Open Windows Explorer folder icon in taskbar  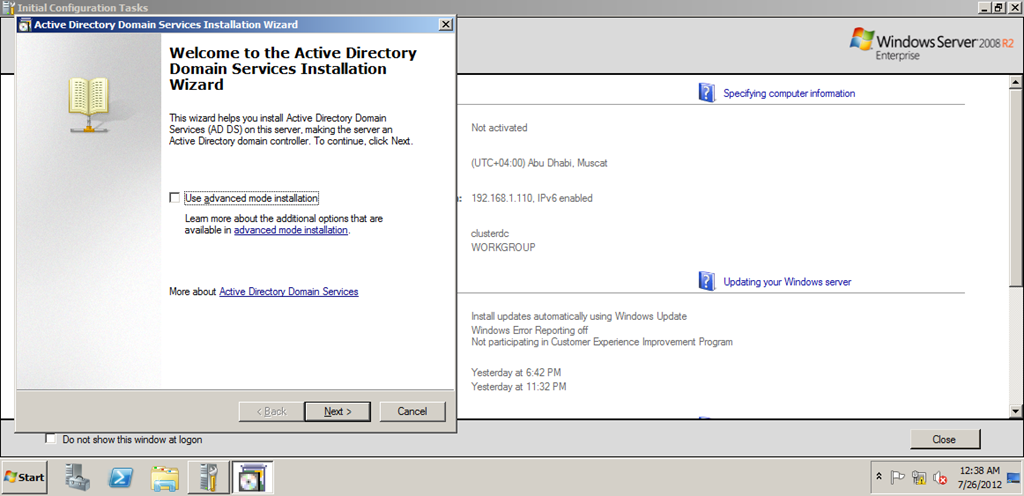click(x=164, y=478)
